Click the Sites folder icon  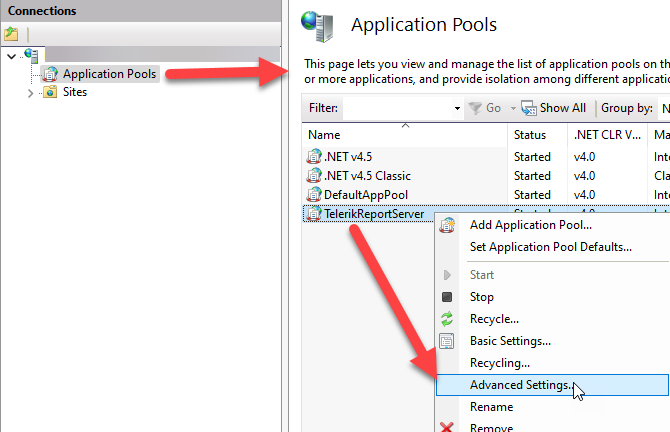pyautogui.click(x=50, y=92)
